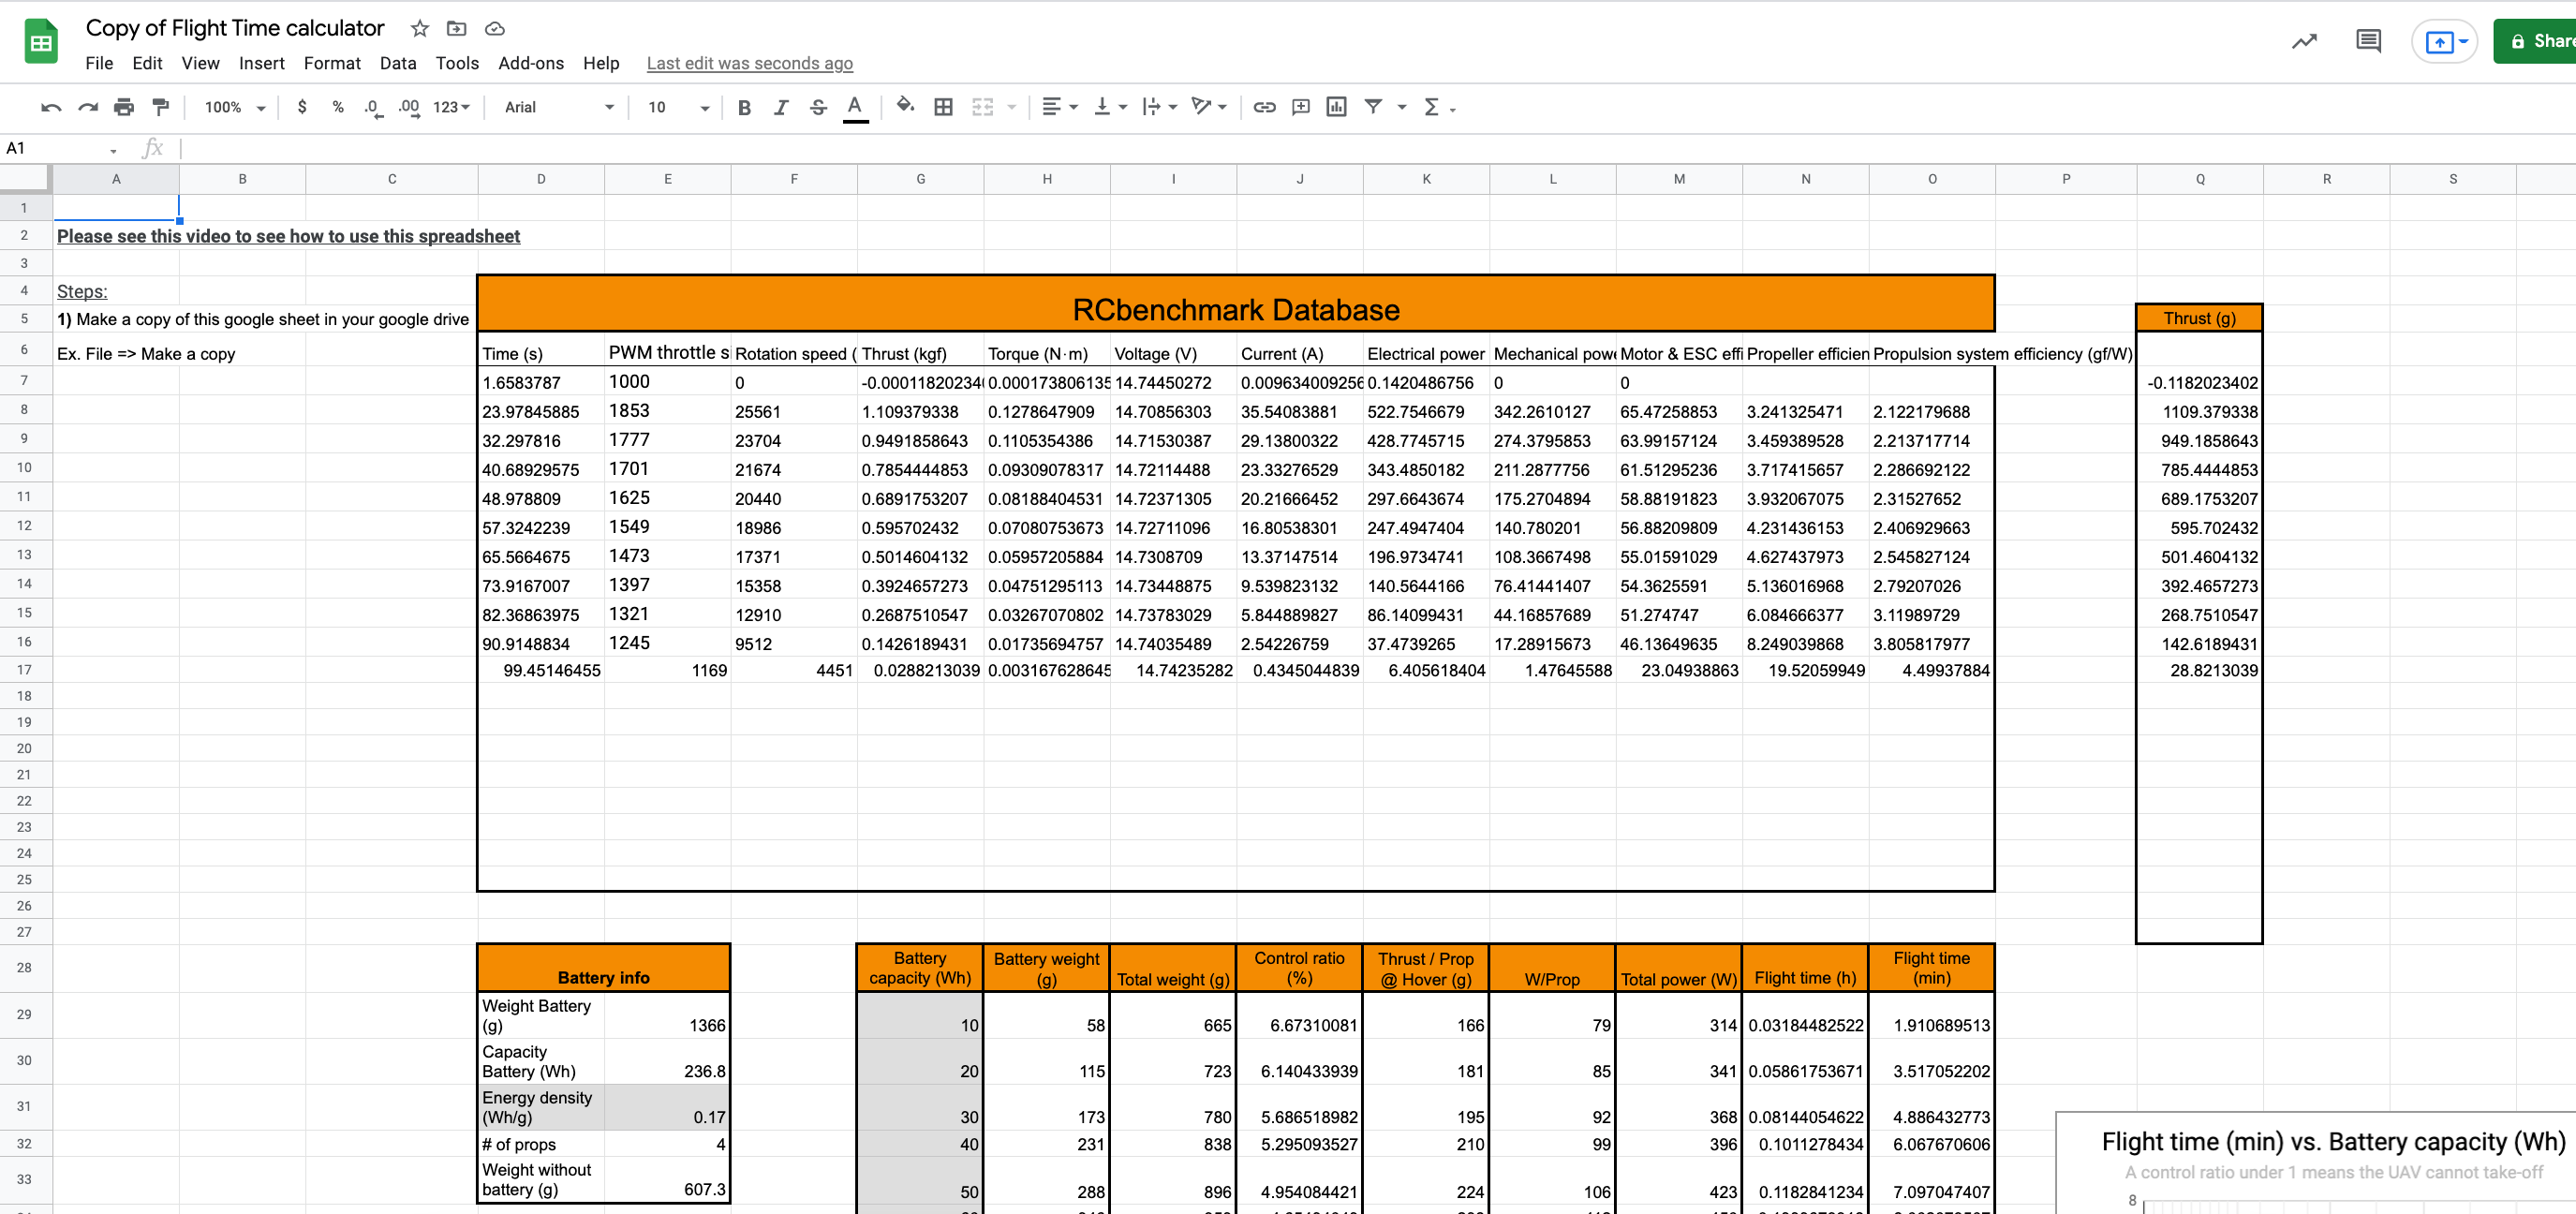Open the font family dropdown showing Arial

tap(557, 107)
